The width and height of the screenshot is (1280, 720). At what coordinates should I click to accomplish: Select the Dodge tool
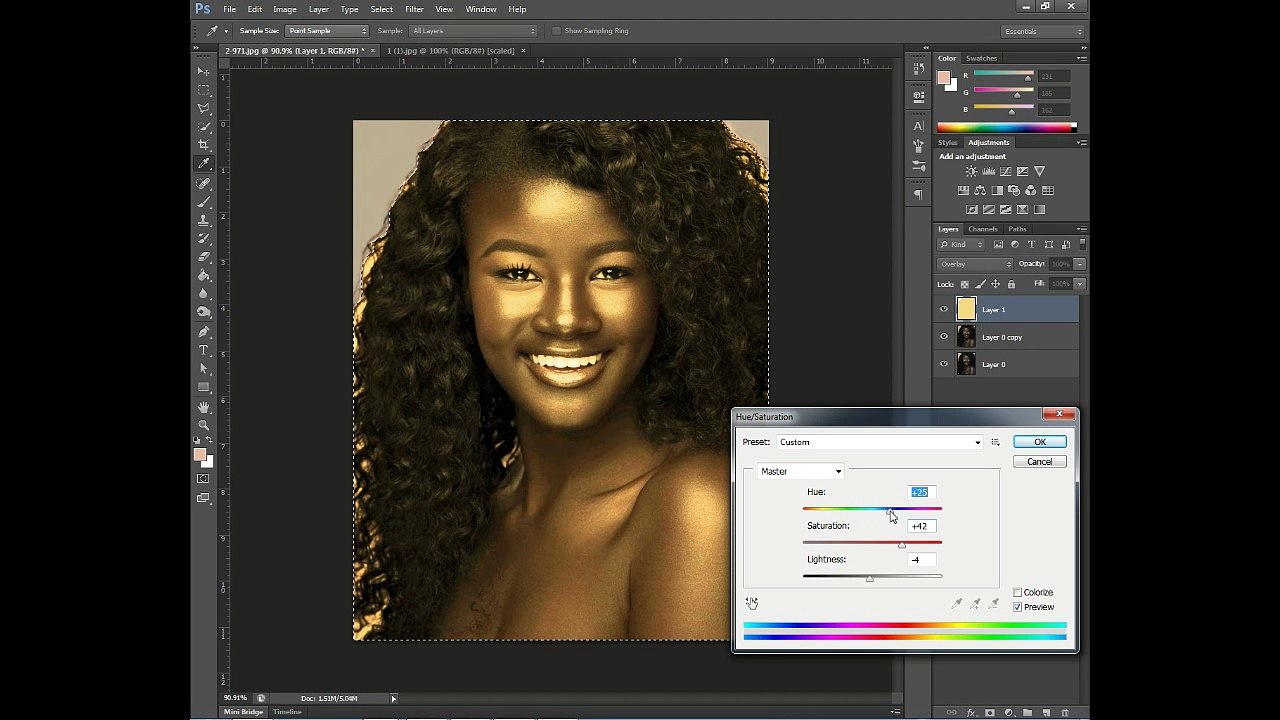tap(204, 312)
